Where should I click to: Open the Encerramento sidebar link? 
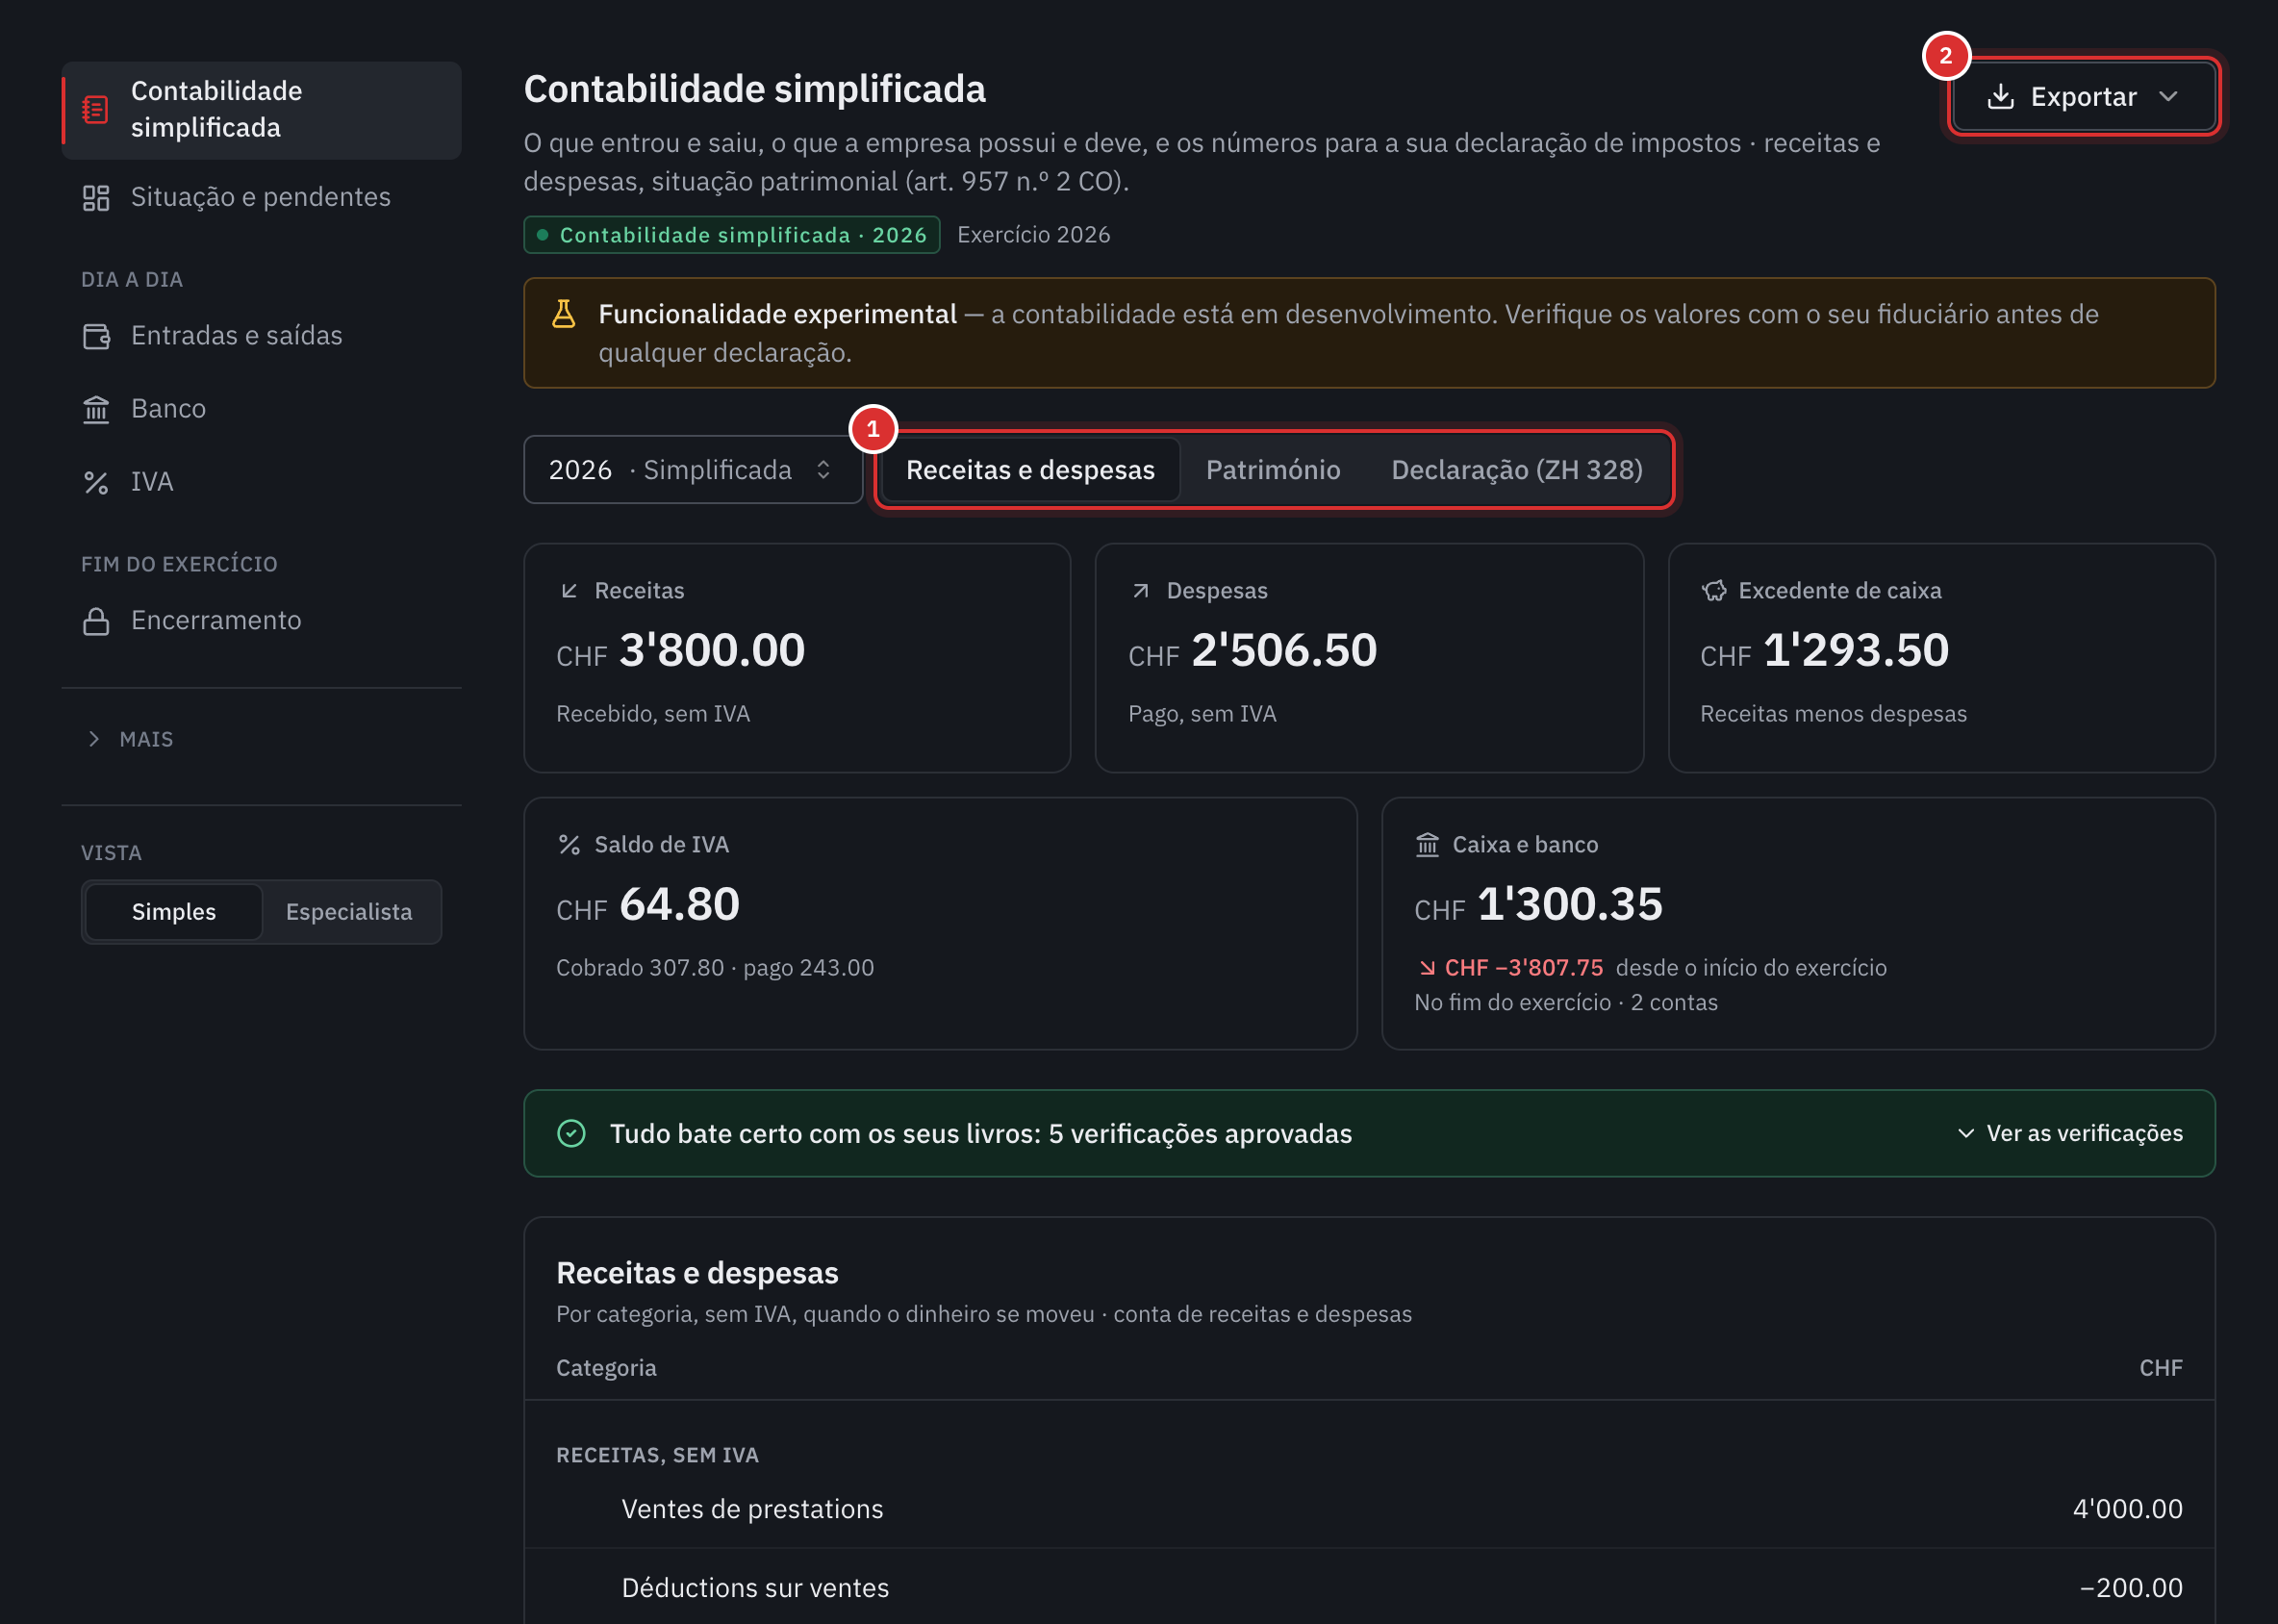pos(261,621)
